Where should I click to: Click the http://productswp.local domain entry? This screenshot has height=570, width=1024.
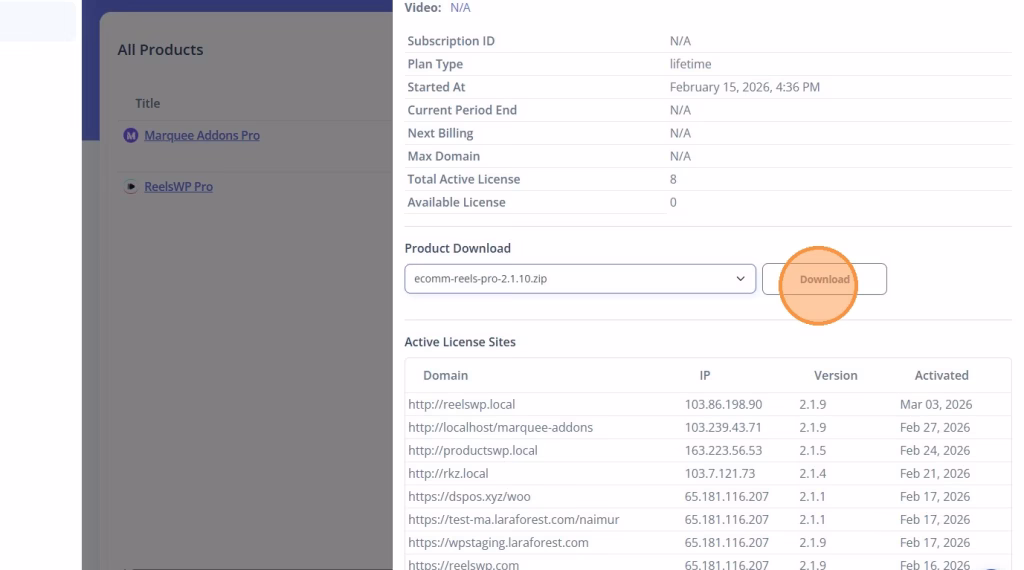(x=472, y=451)
